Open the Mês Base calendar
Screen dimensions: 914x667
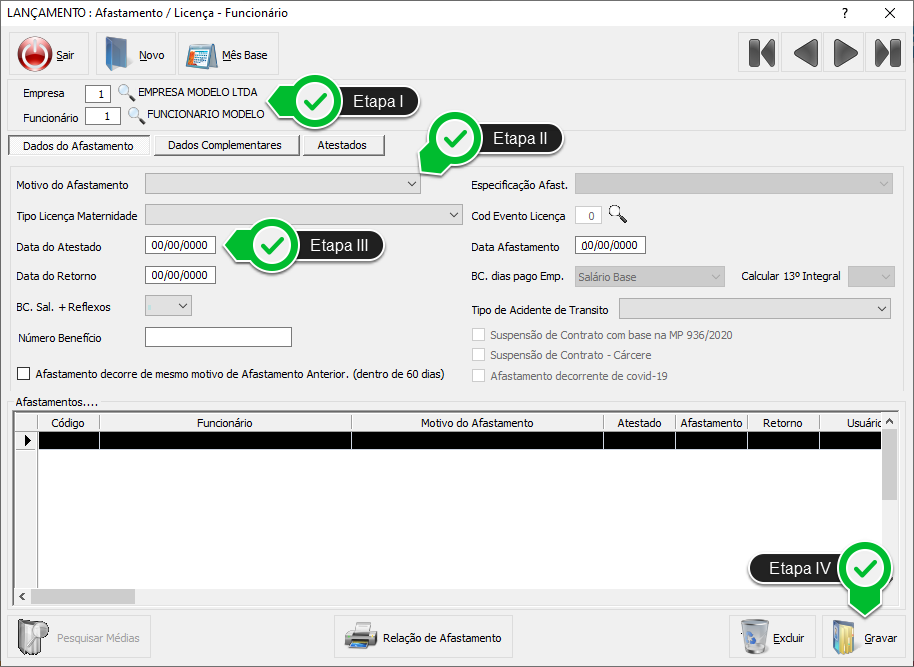click(228, 54)
